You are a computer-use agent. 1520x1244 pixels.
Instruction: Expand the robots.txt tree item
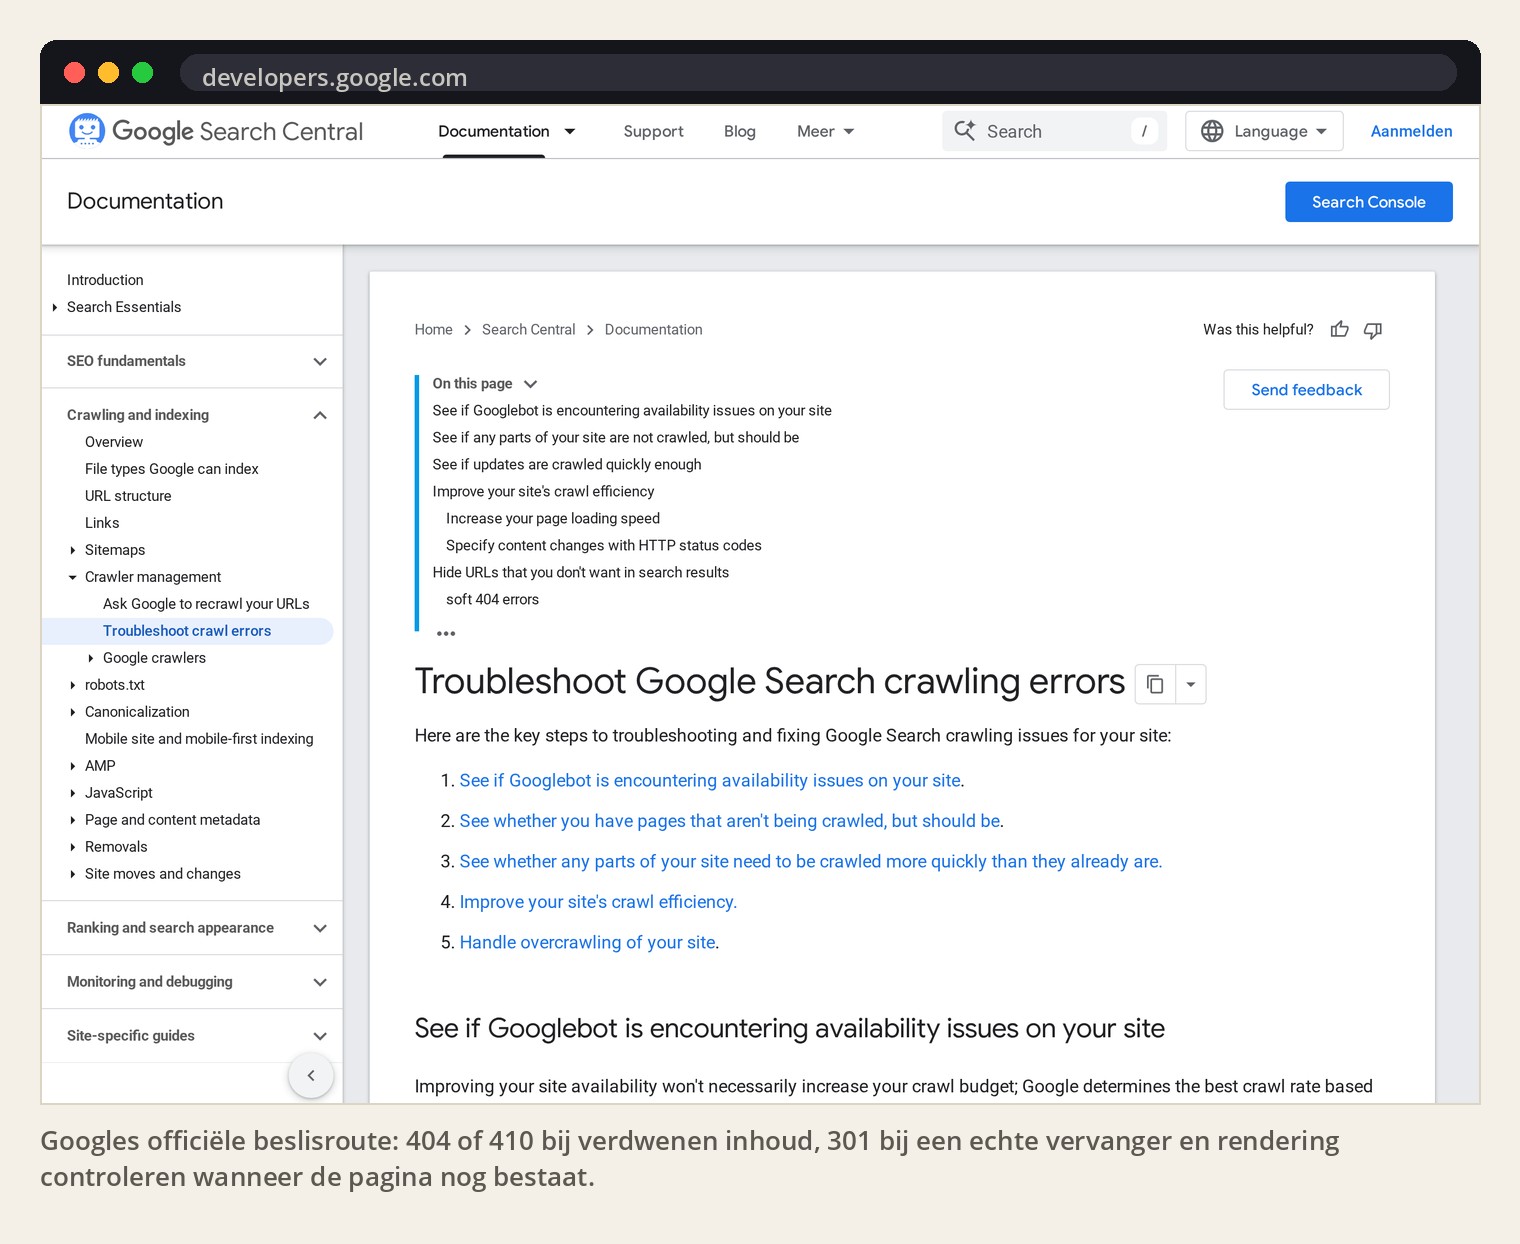73,685
